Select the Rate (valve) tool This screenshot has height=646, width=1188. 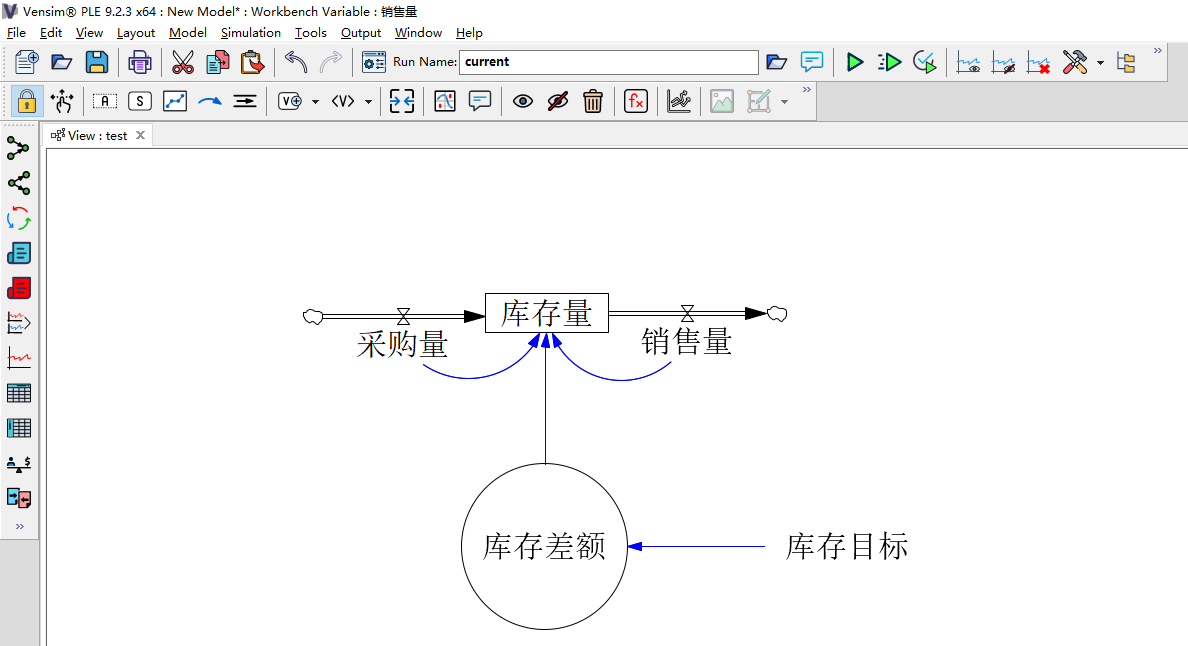coord(243,101)
